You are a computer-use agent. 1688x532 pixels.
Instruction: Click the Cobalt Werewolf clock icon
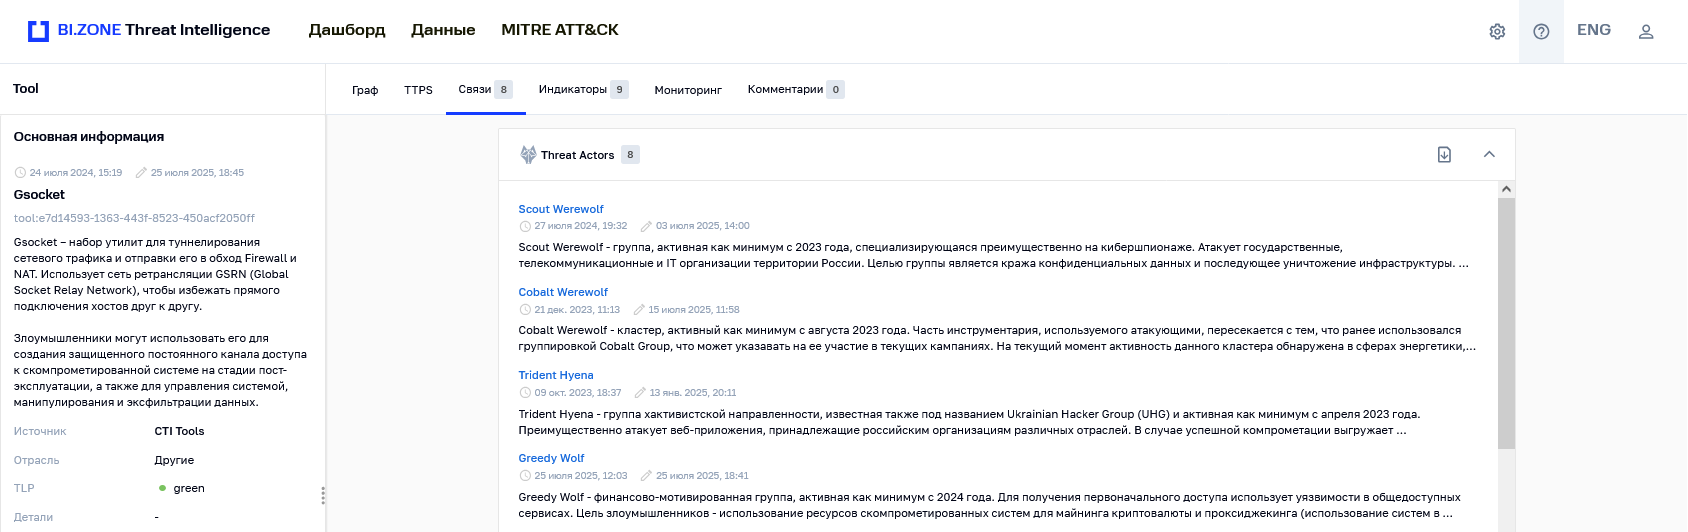pyautogui.click(x=525, y=310)
